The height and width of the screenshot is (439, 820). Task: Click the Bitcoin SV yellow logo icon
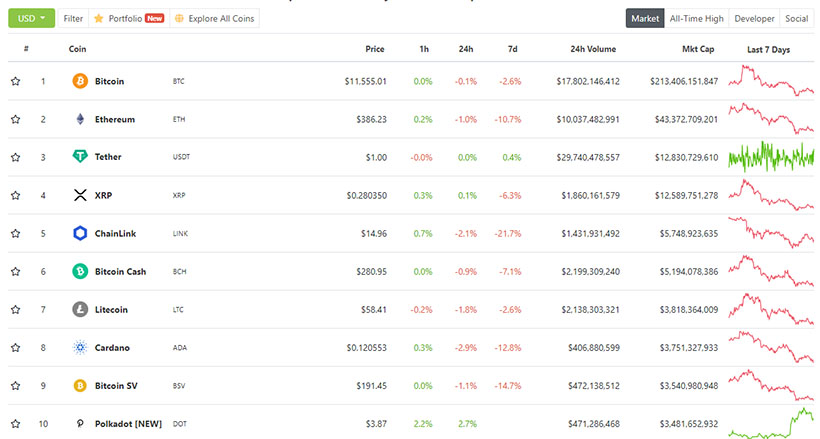[80, 386]
